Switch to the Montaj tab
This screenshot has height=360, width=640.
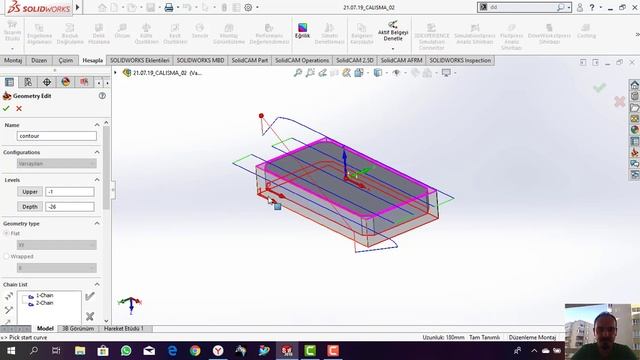[x=13, y=60]
